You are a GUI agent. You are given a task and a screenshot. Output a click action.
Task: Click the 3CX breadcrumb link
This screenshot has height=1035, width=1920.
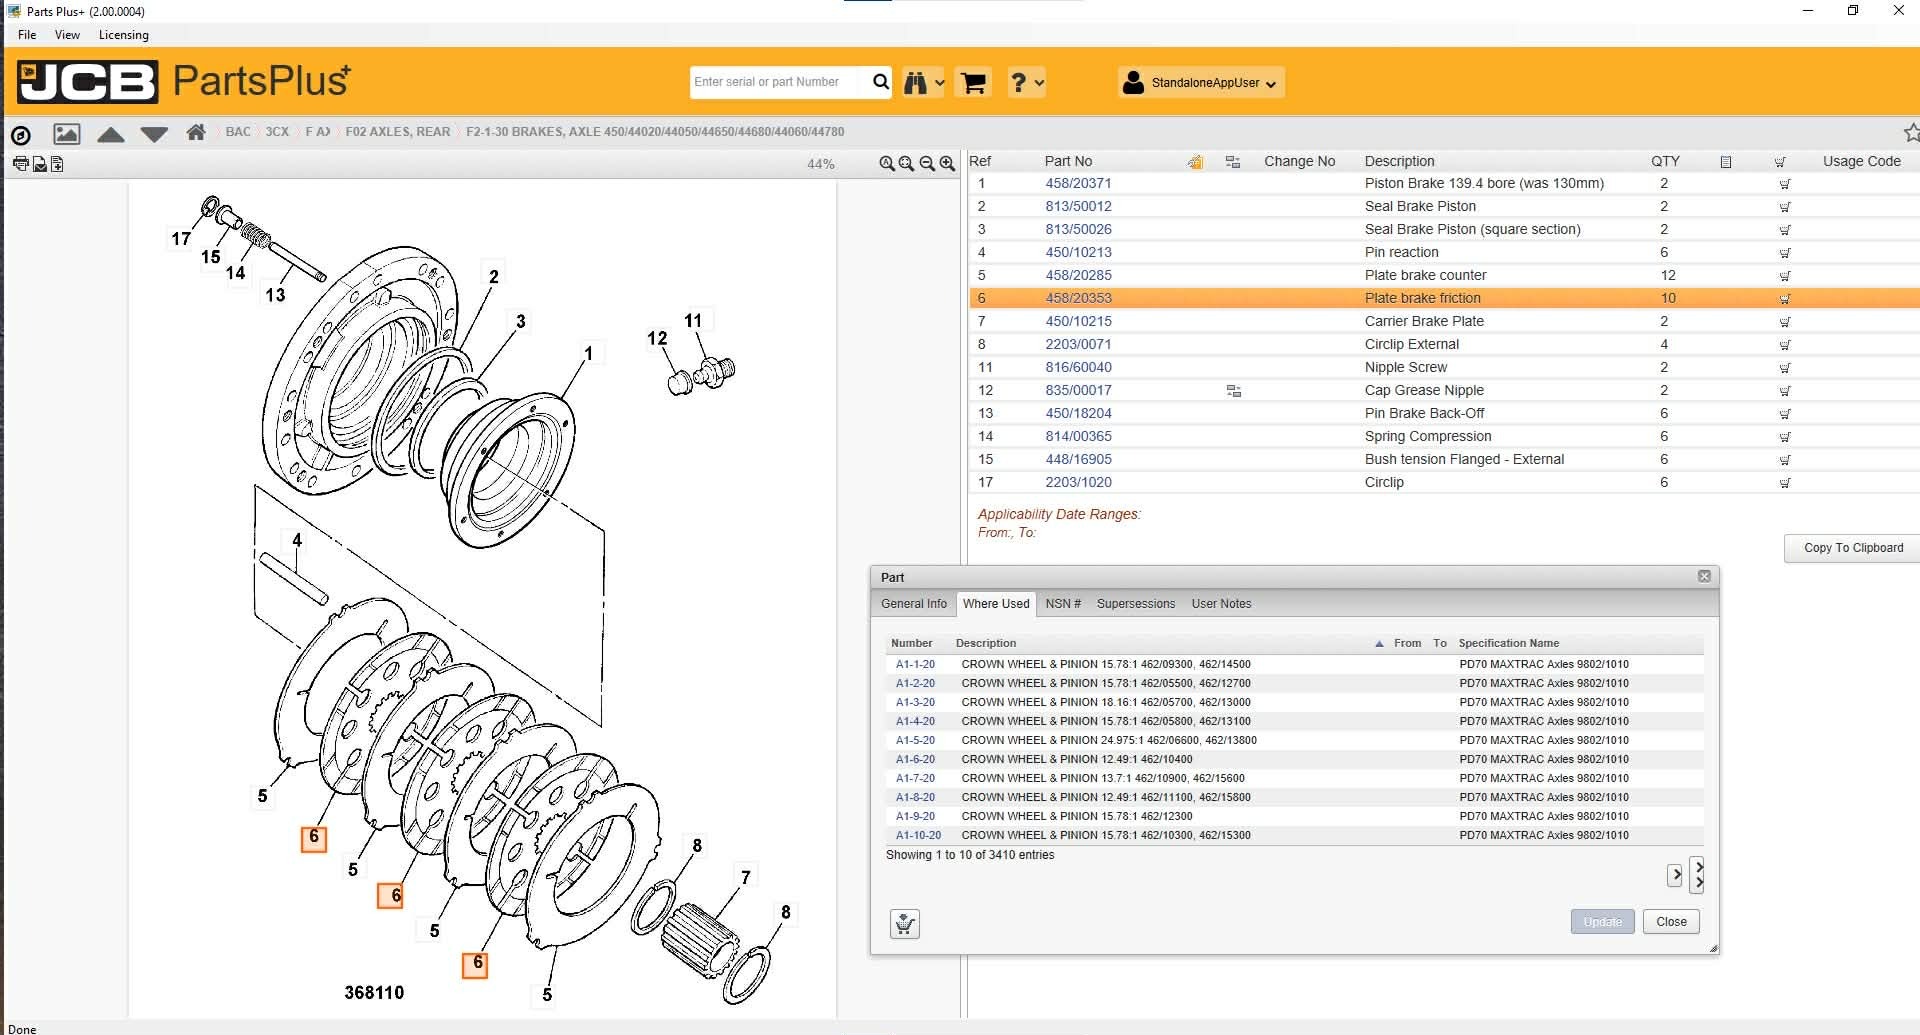[x=277, y=132]
